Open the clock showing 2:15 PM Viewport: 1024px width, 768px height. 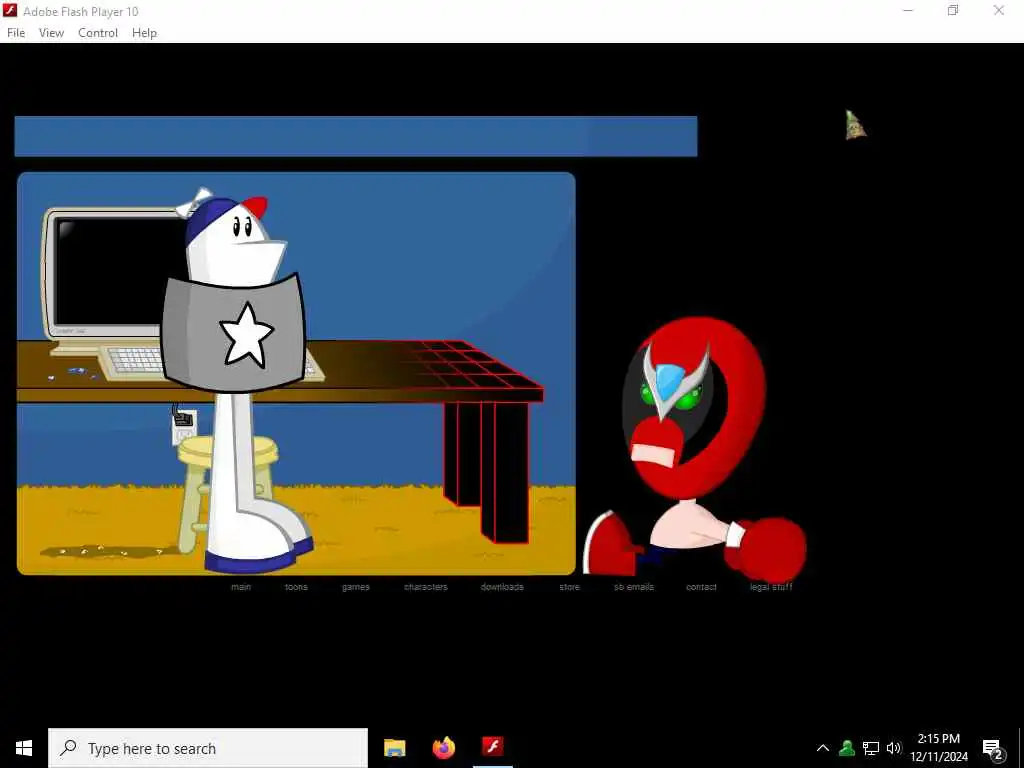coord(939,748)
